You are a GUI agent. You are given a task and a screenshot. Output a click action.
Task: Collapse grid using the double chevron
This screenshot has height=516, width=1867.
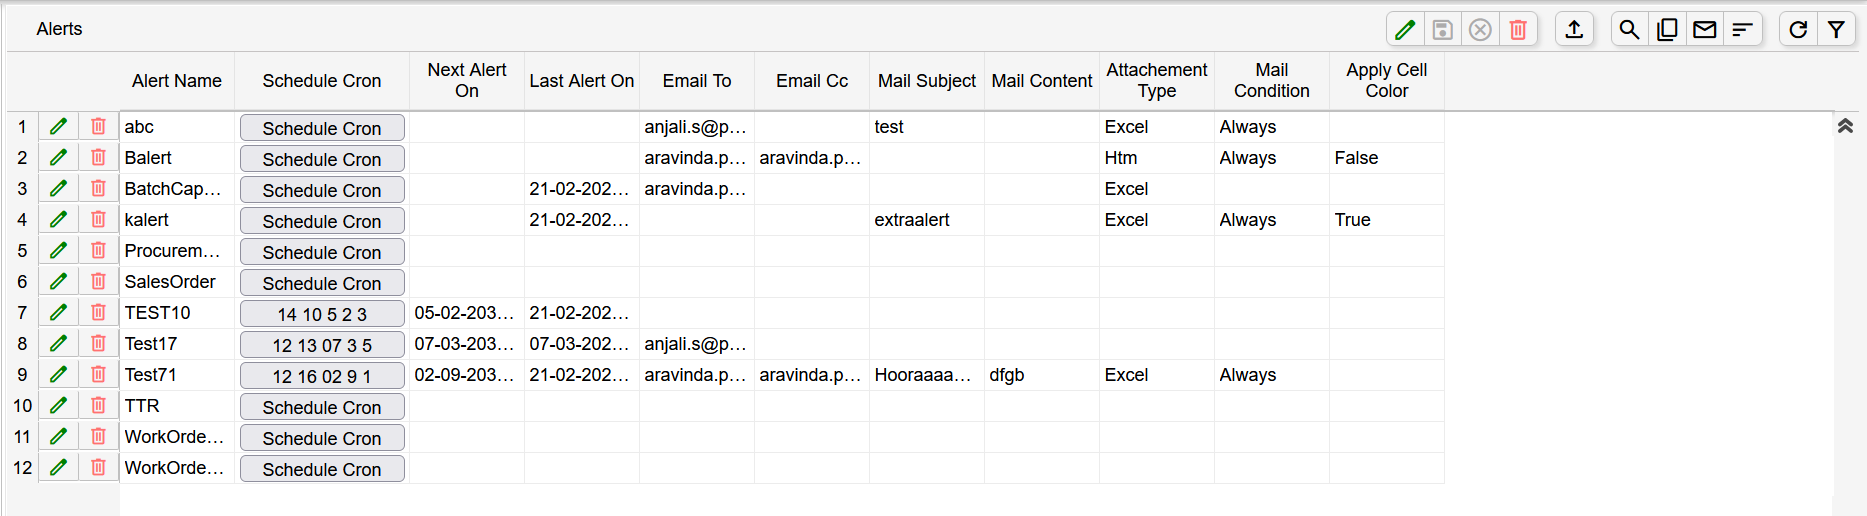click(1845, 126)
